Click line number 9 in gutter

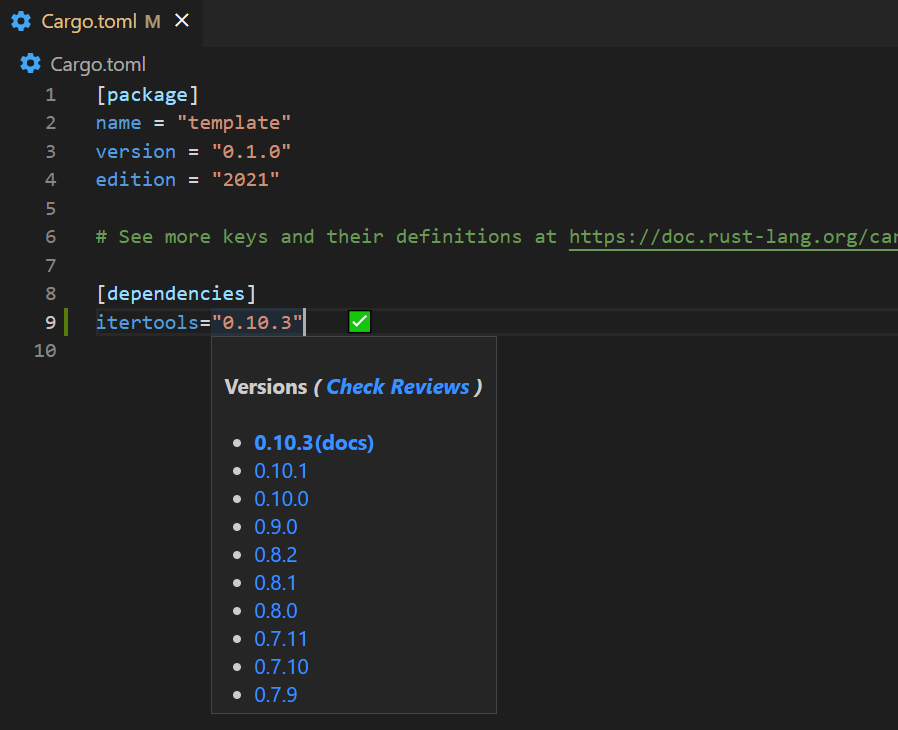click(x=50, y=322)
